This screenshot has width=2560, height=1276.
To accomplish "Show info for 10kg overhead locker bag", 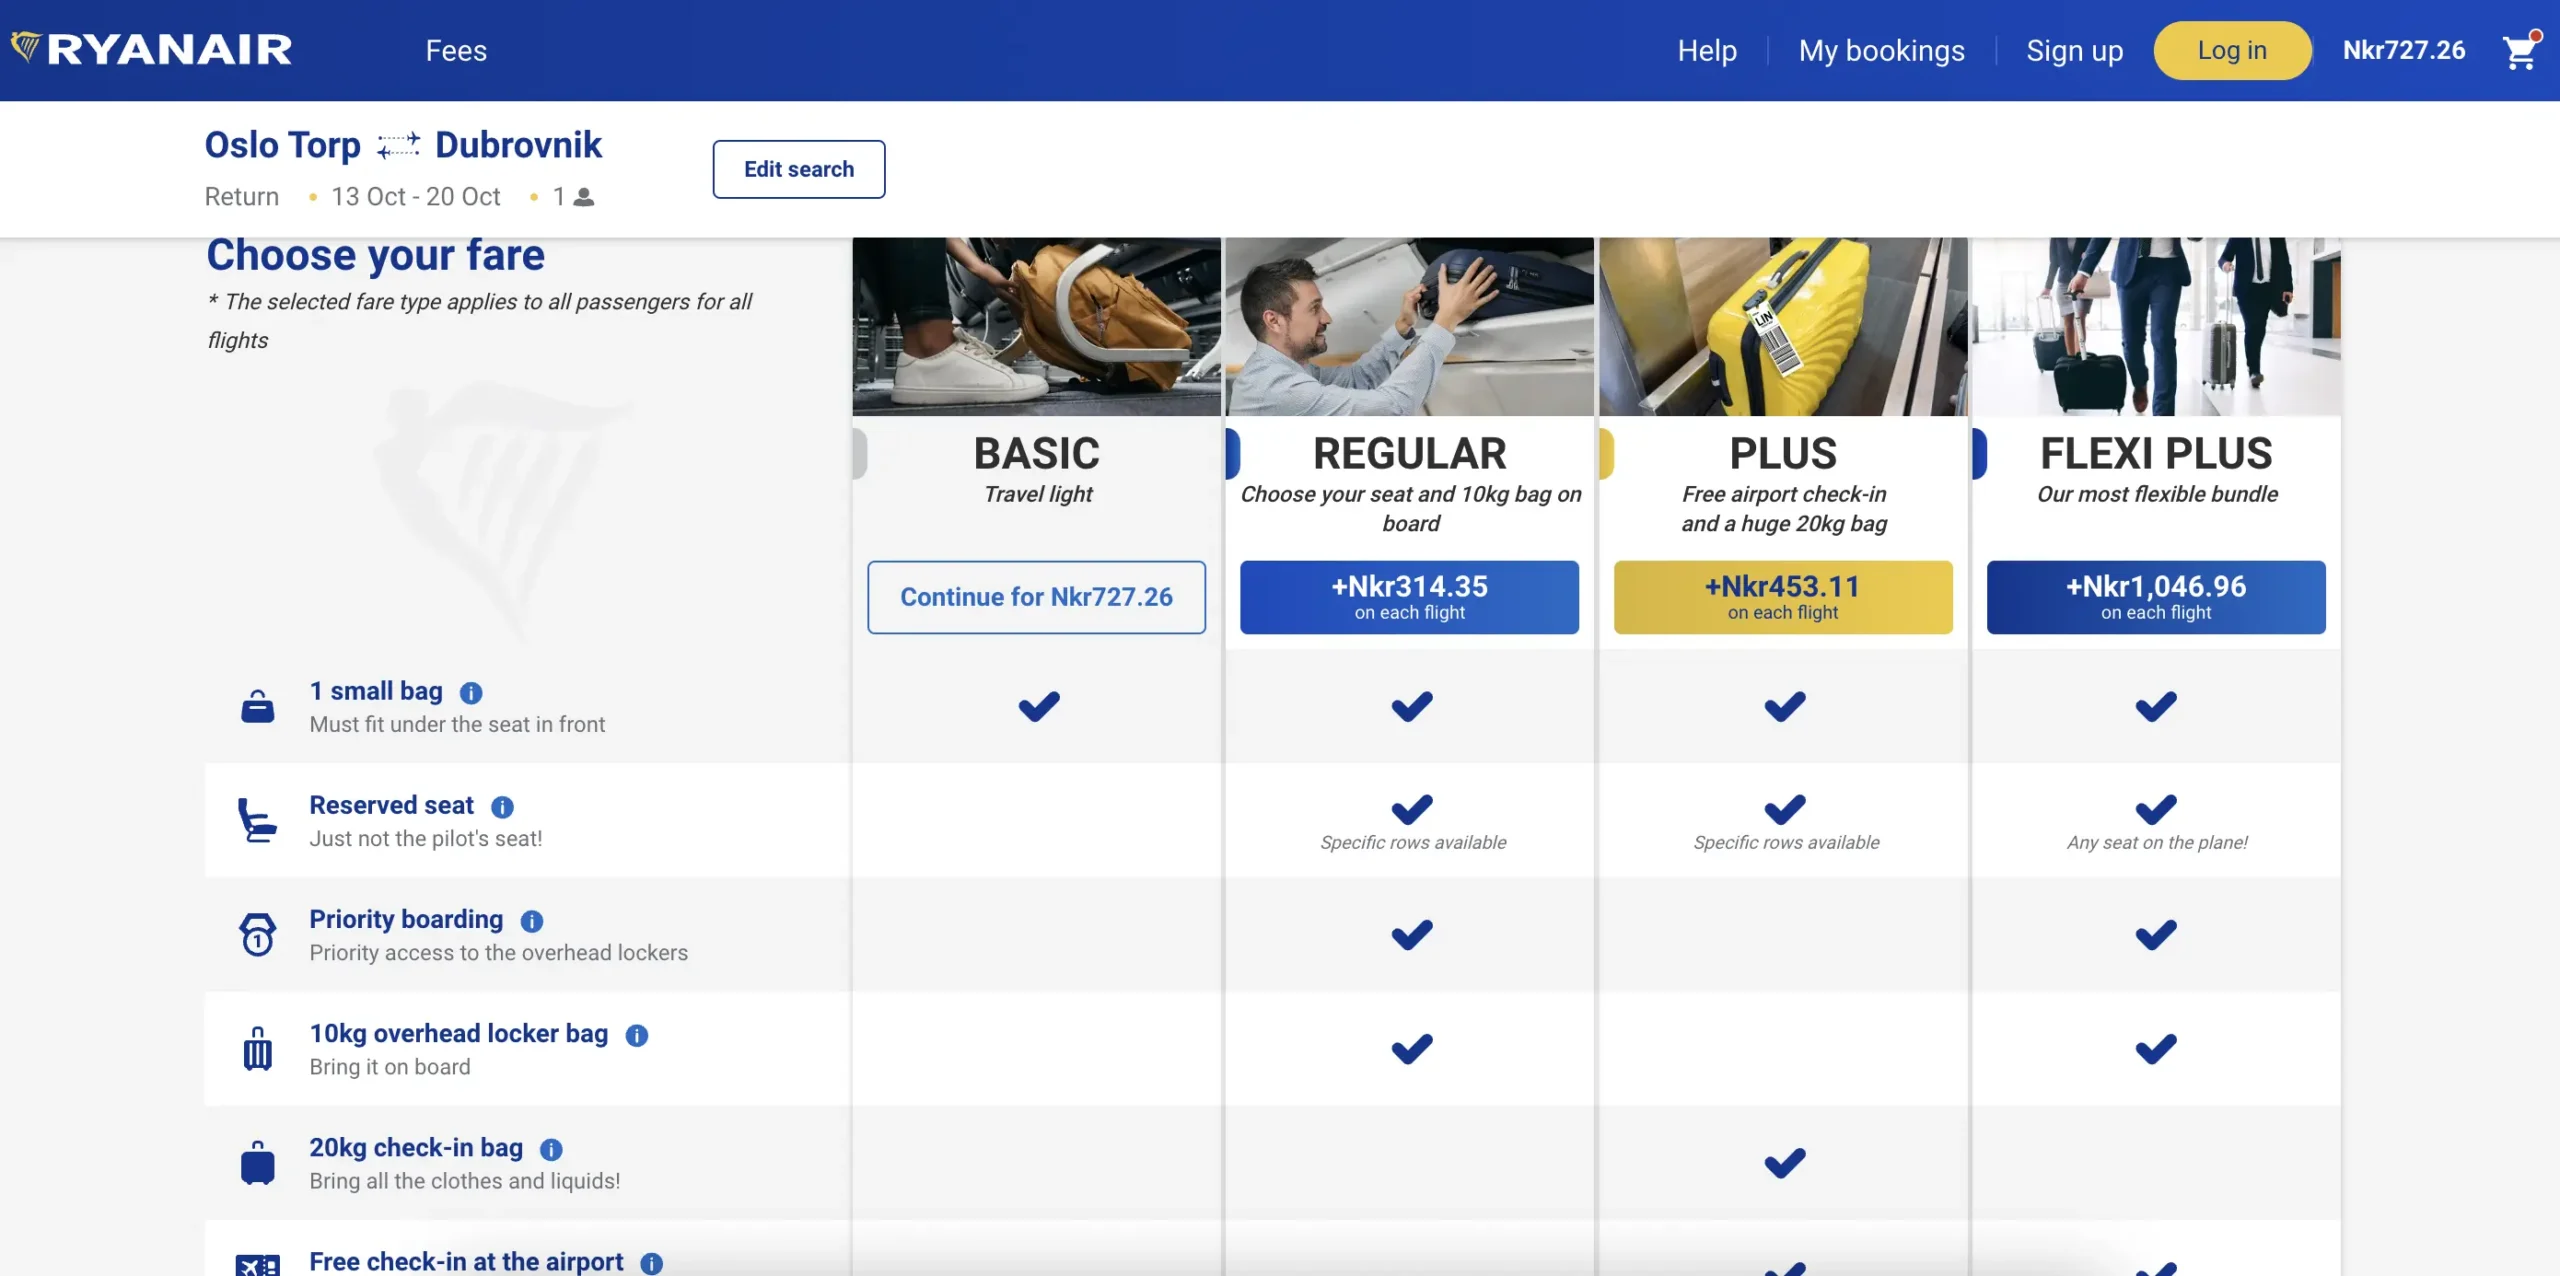I will click(637, 1035).
